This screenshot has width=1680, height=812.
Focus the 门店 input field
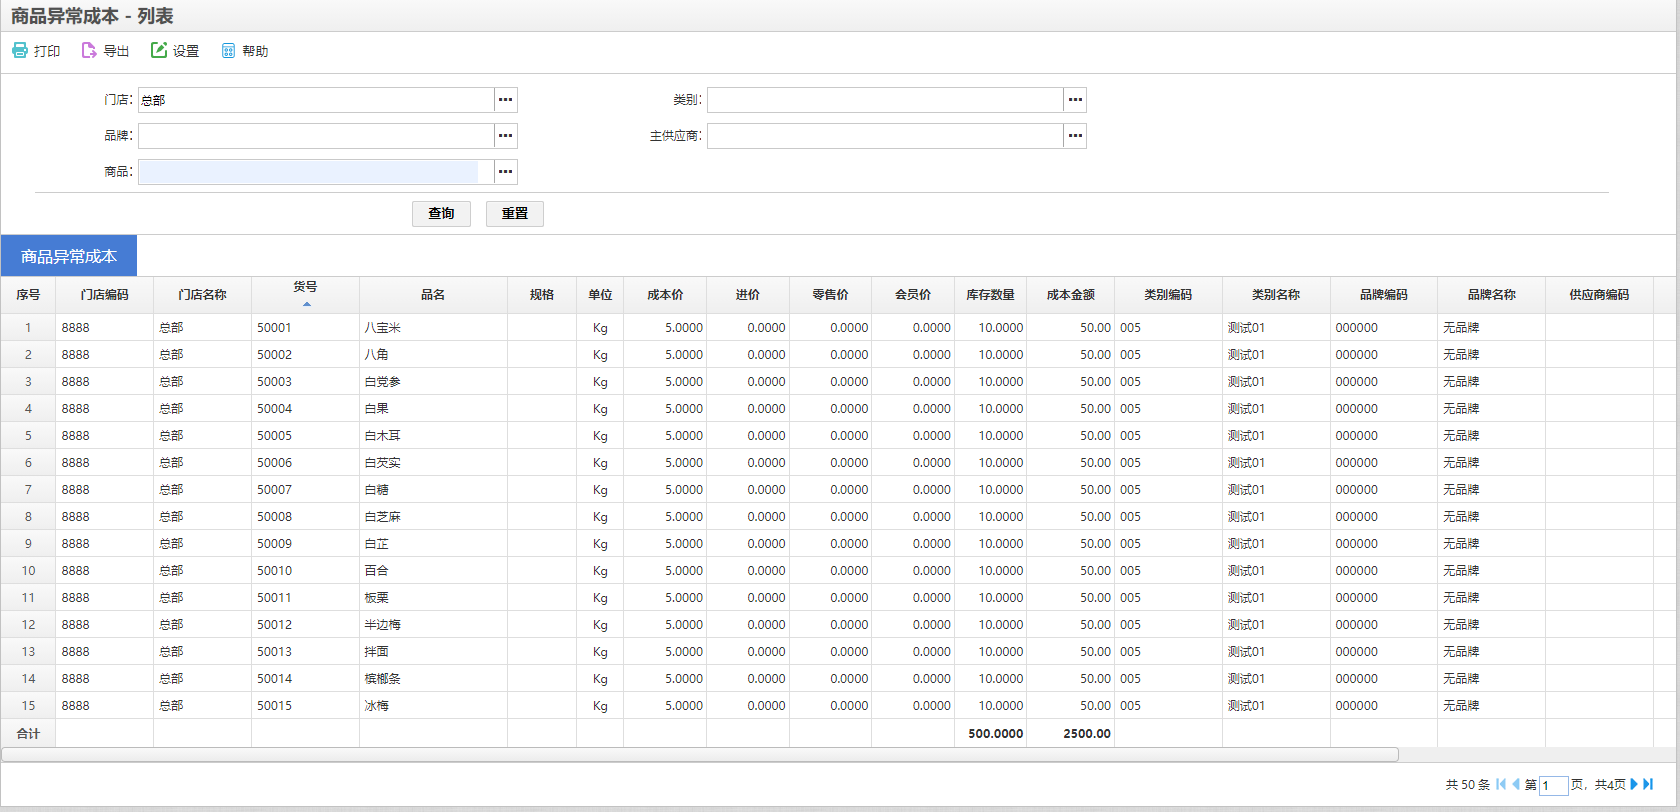(x=316, y=100)
